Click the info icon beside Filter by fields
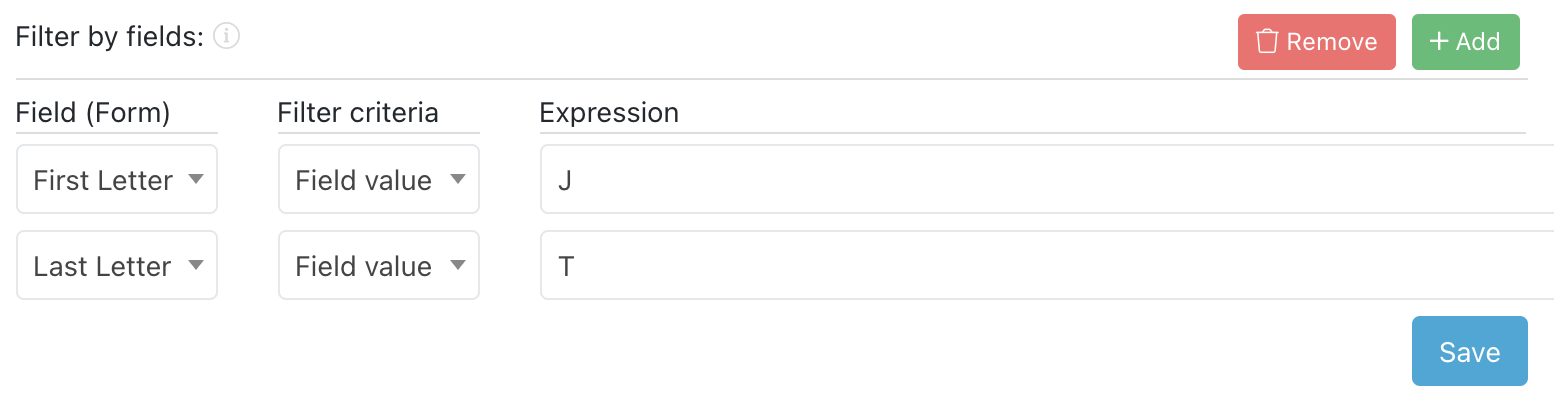The width and height of the screenshot is (1554, 412). 227,37
